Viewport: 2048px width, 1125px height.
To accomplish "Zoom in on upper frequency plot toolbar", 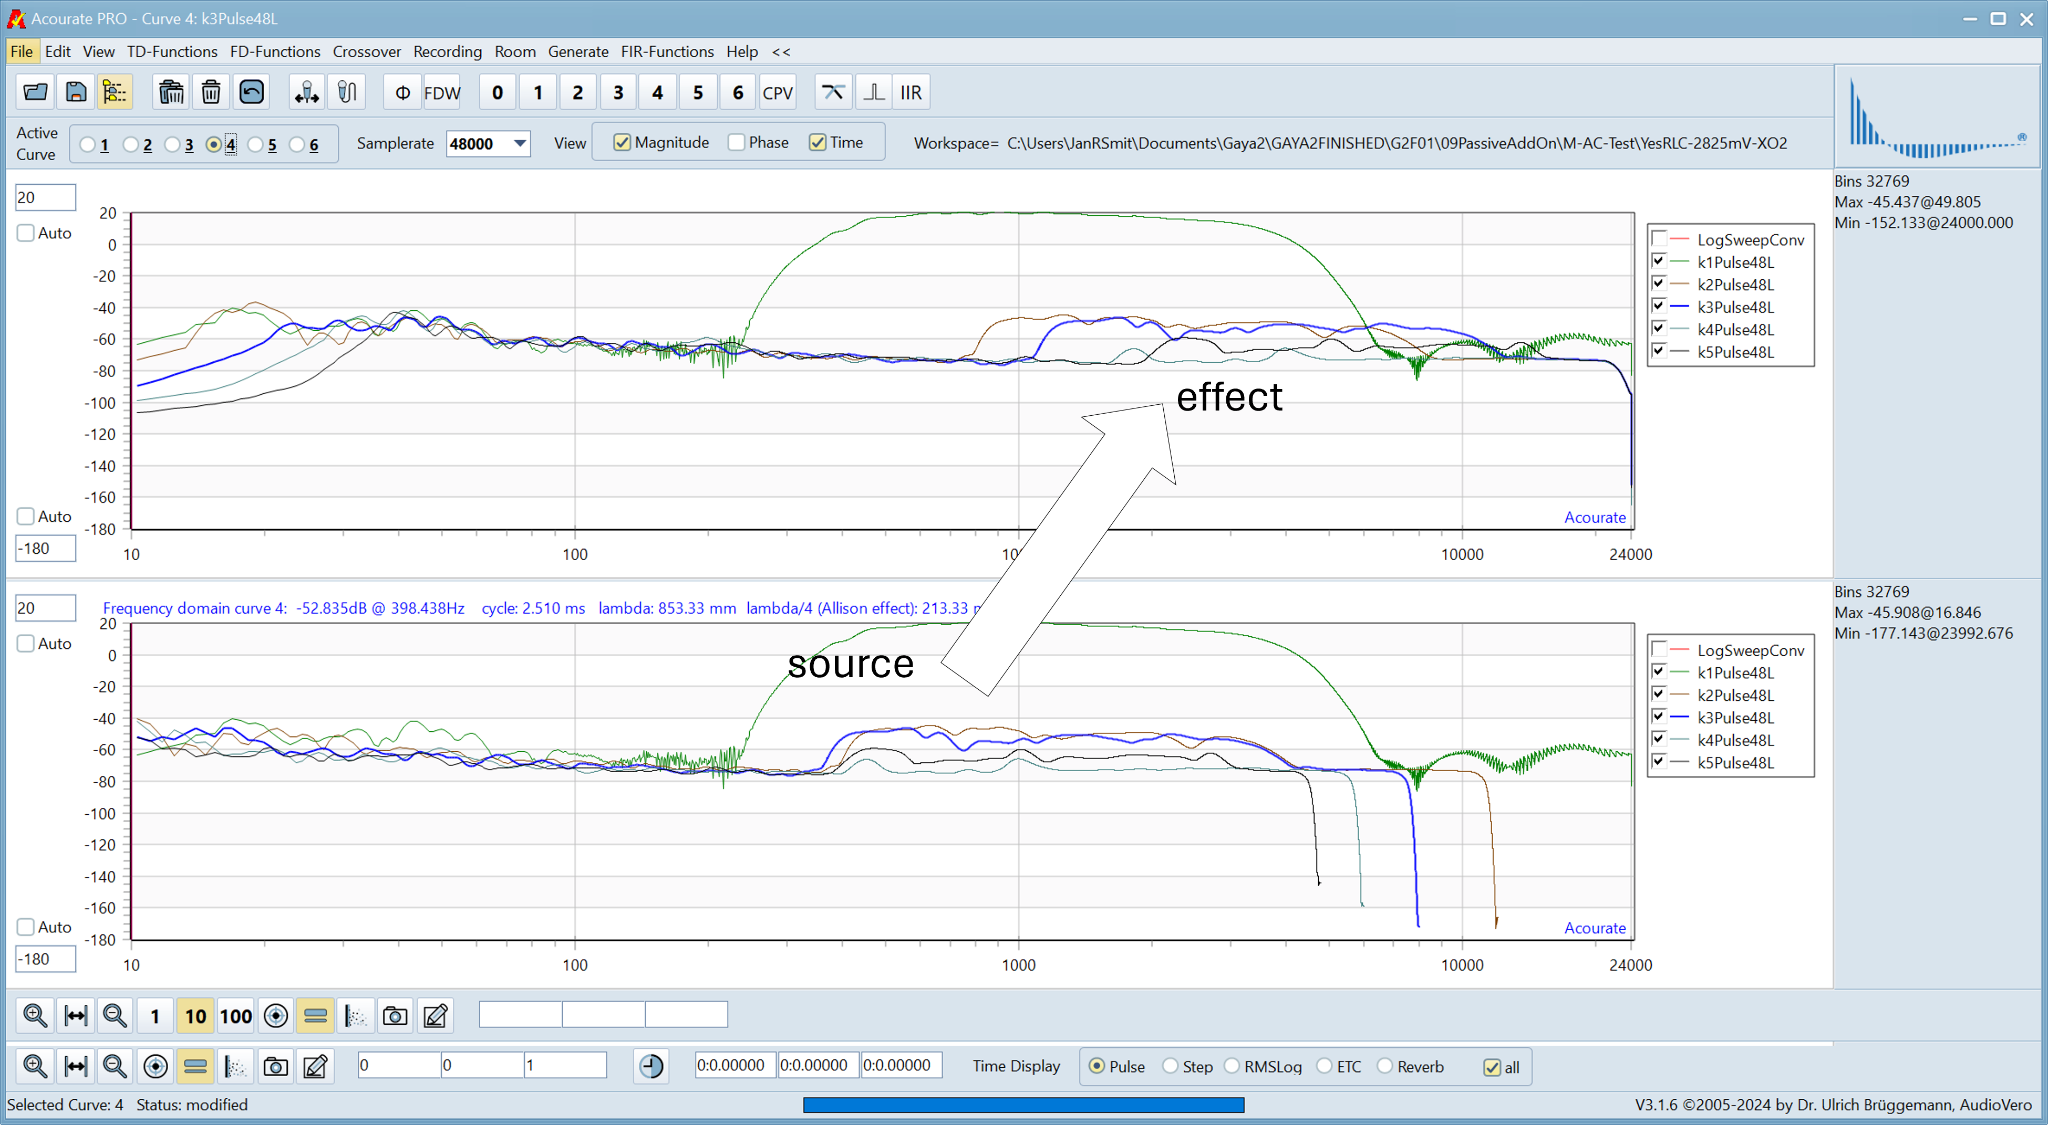I will click(x=35, y=1016).
